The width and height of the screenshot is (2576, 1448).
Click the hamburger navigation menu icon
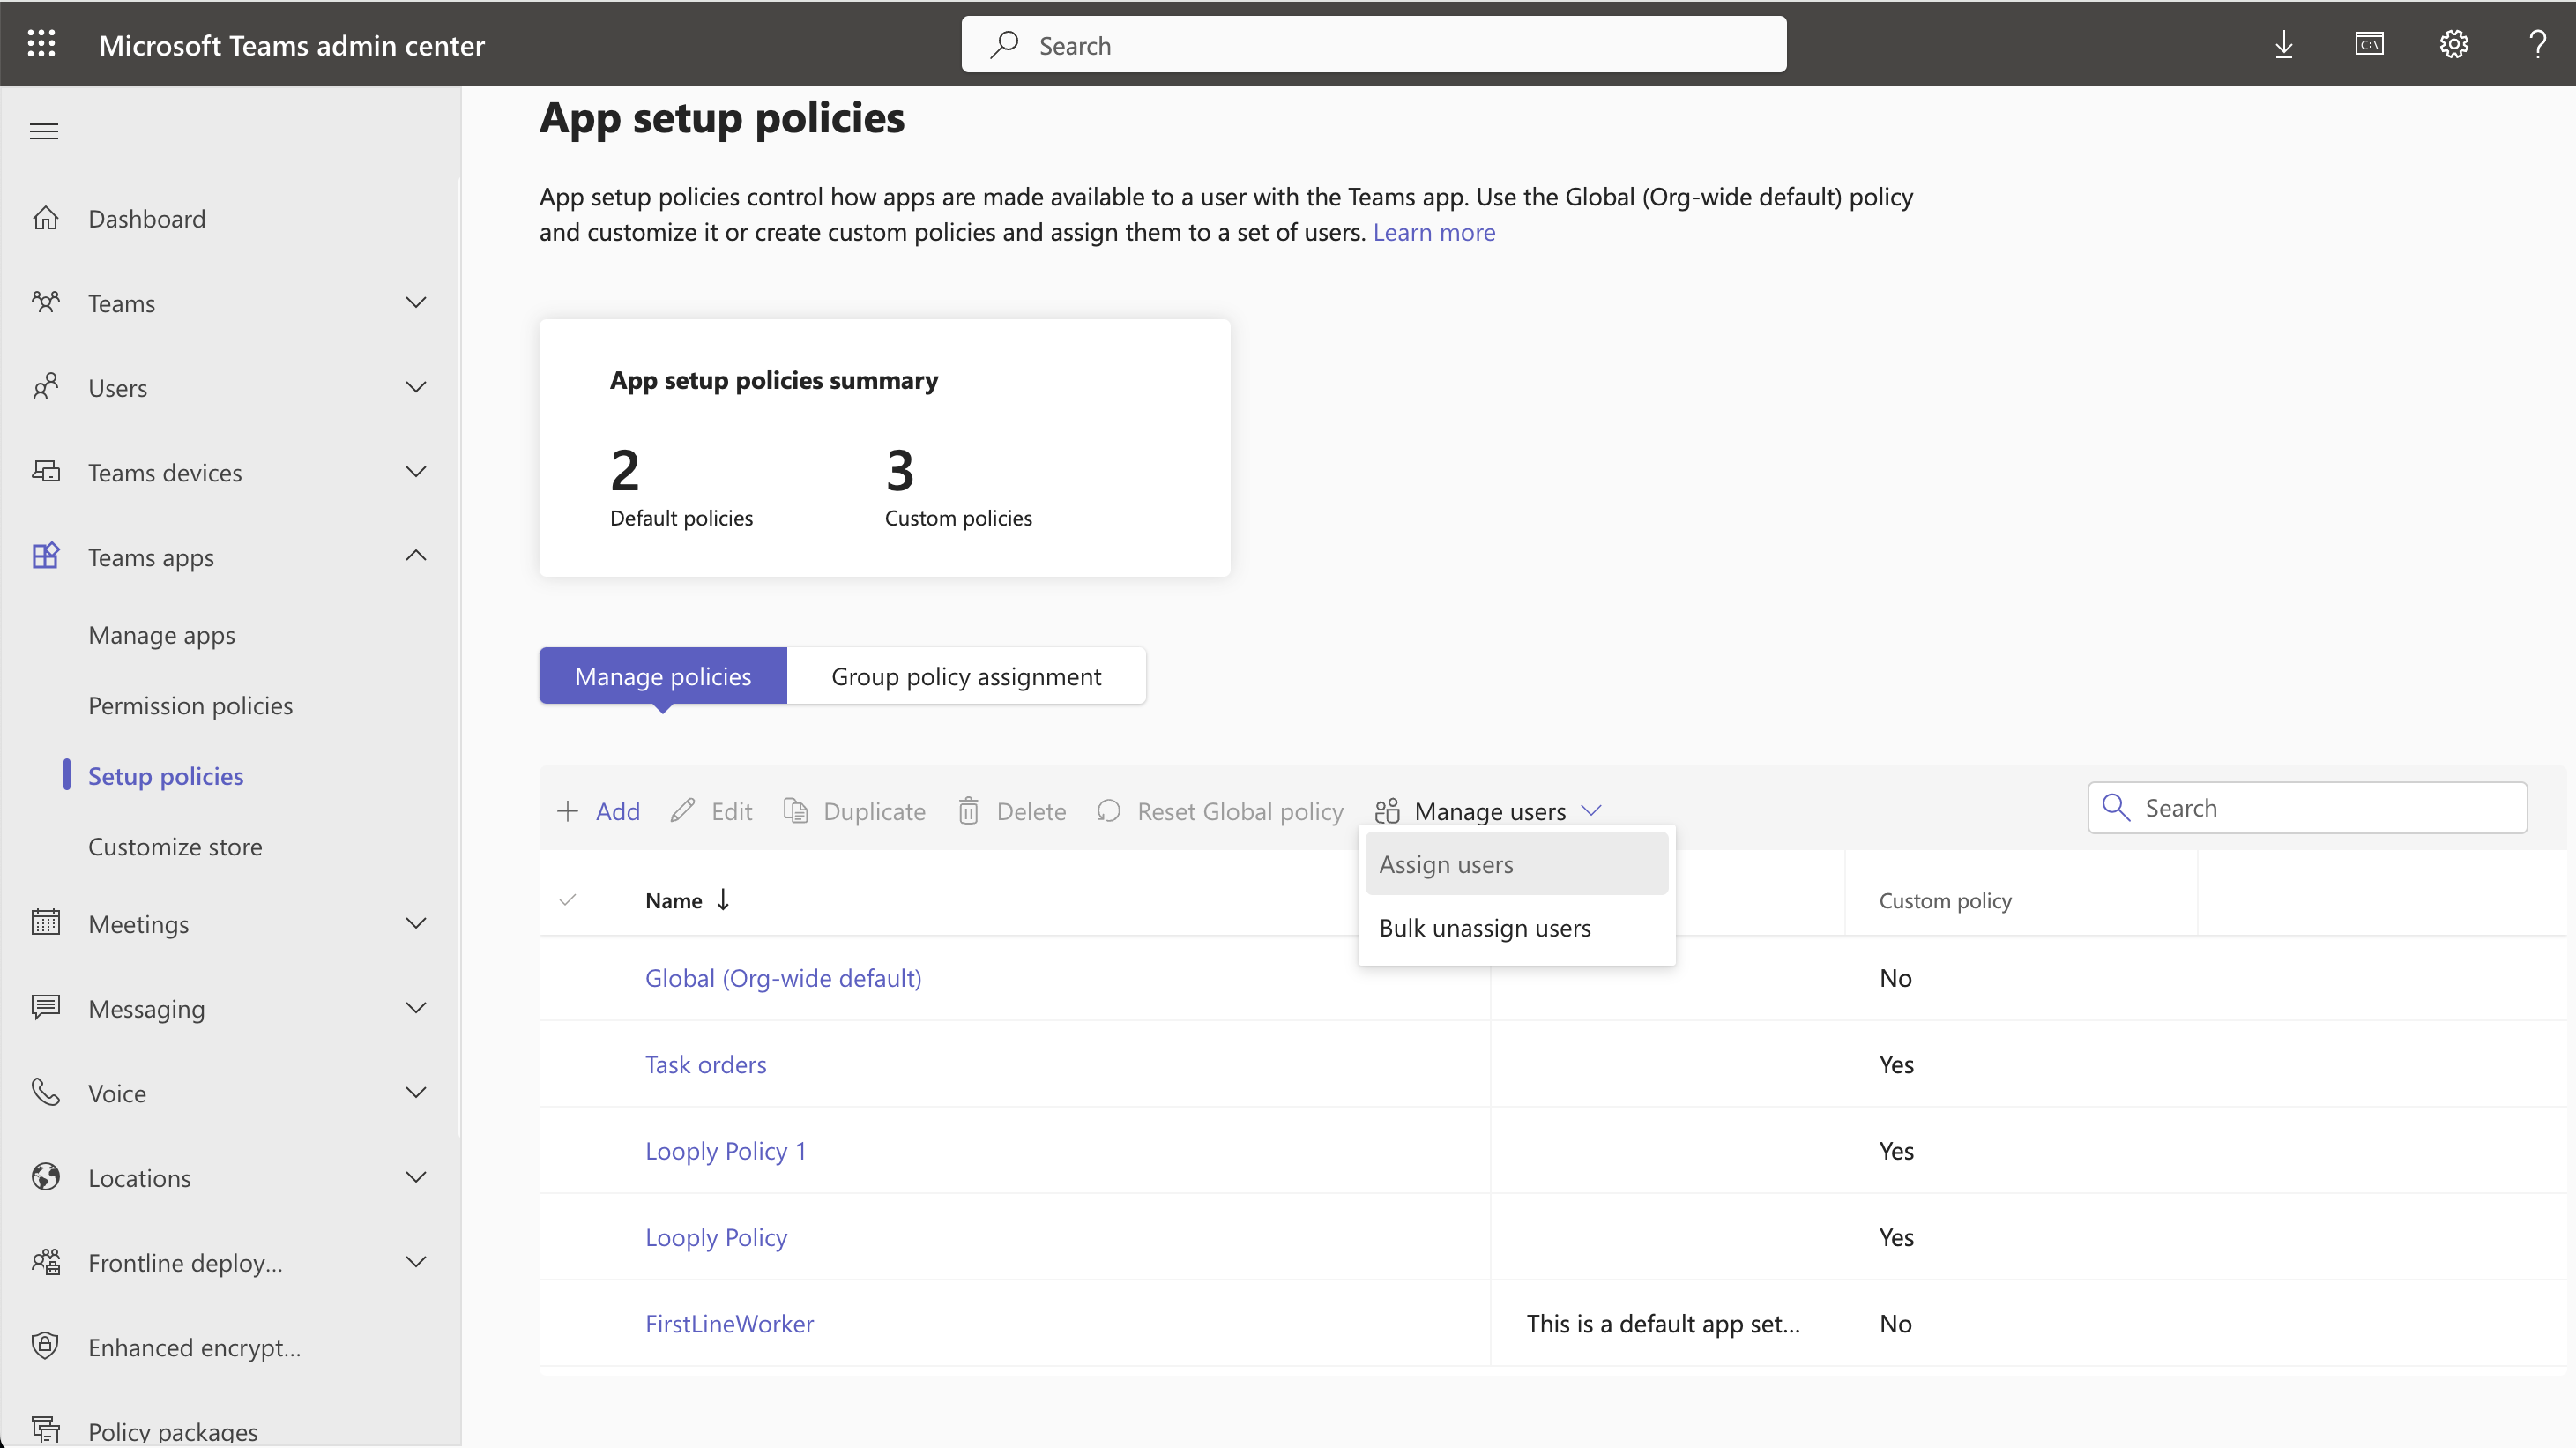coord(44,131)
